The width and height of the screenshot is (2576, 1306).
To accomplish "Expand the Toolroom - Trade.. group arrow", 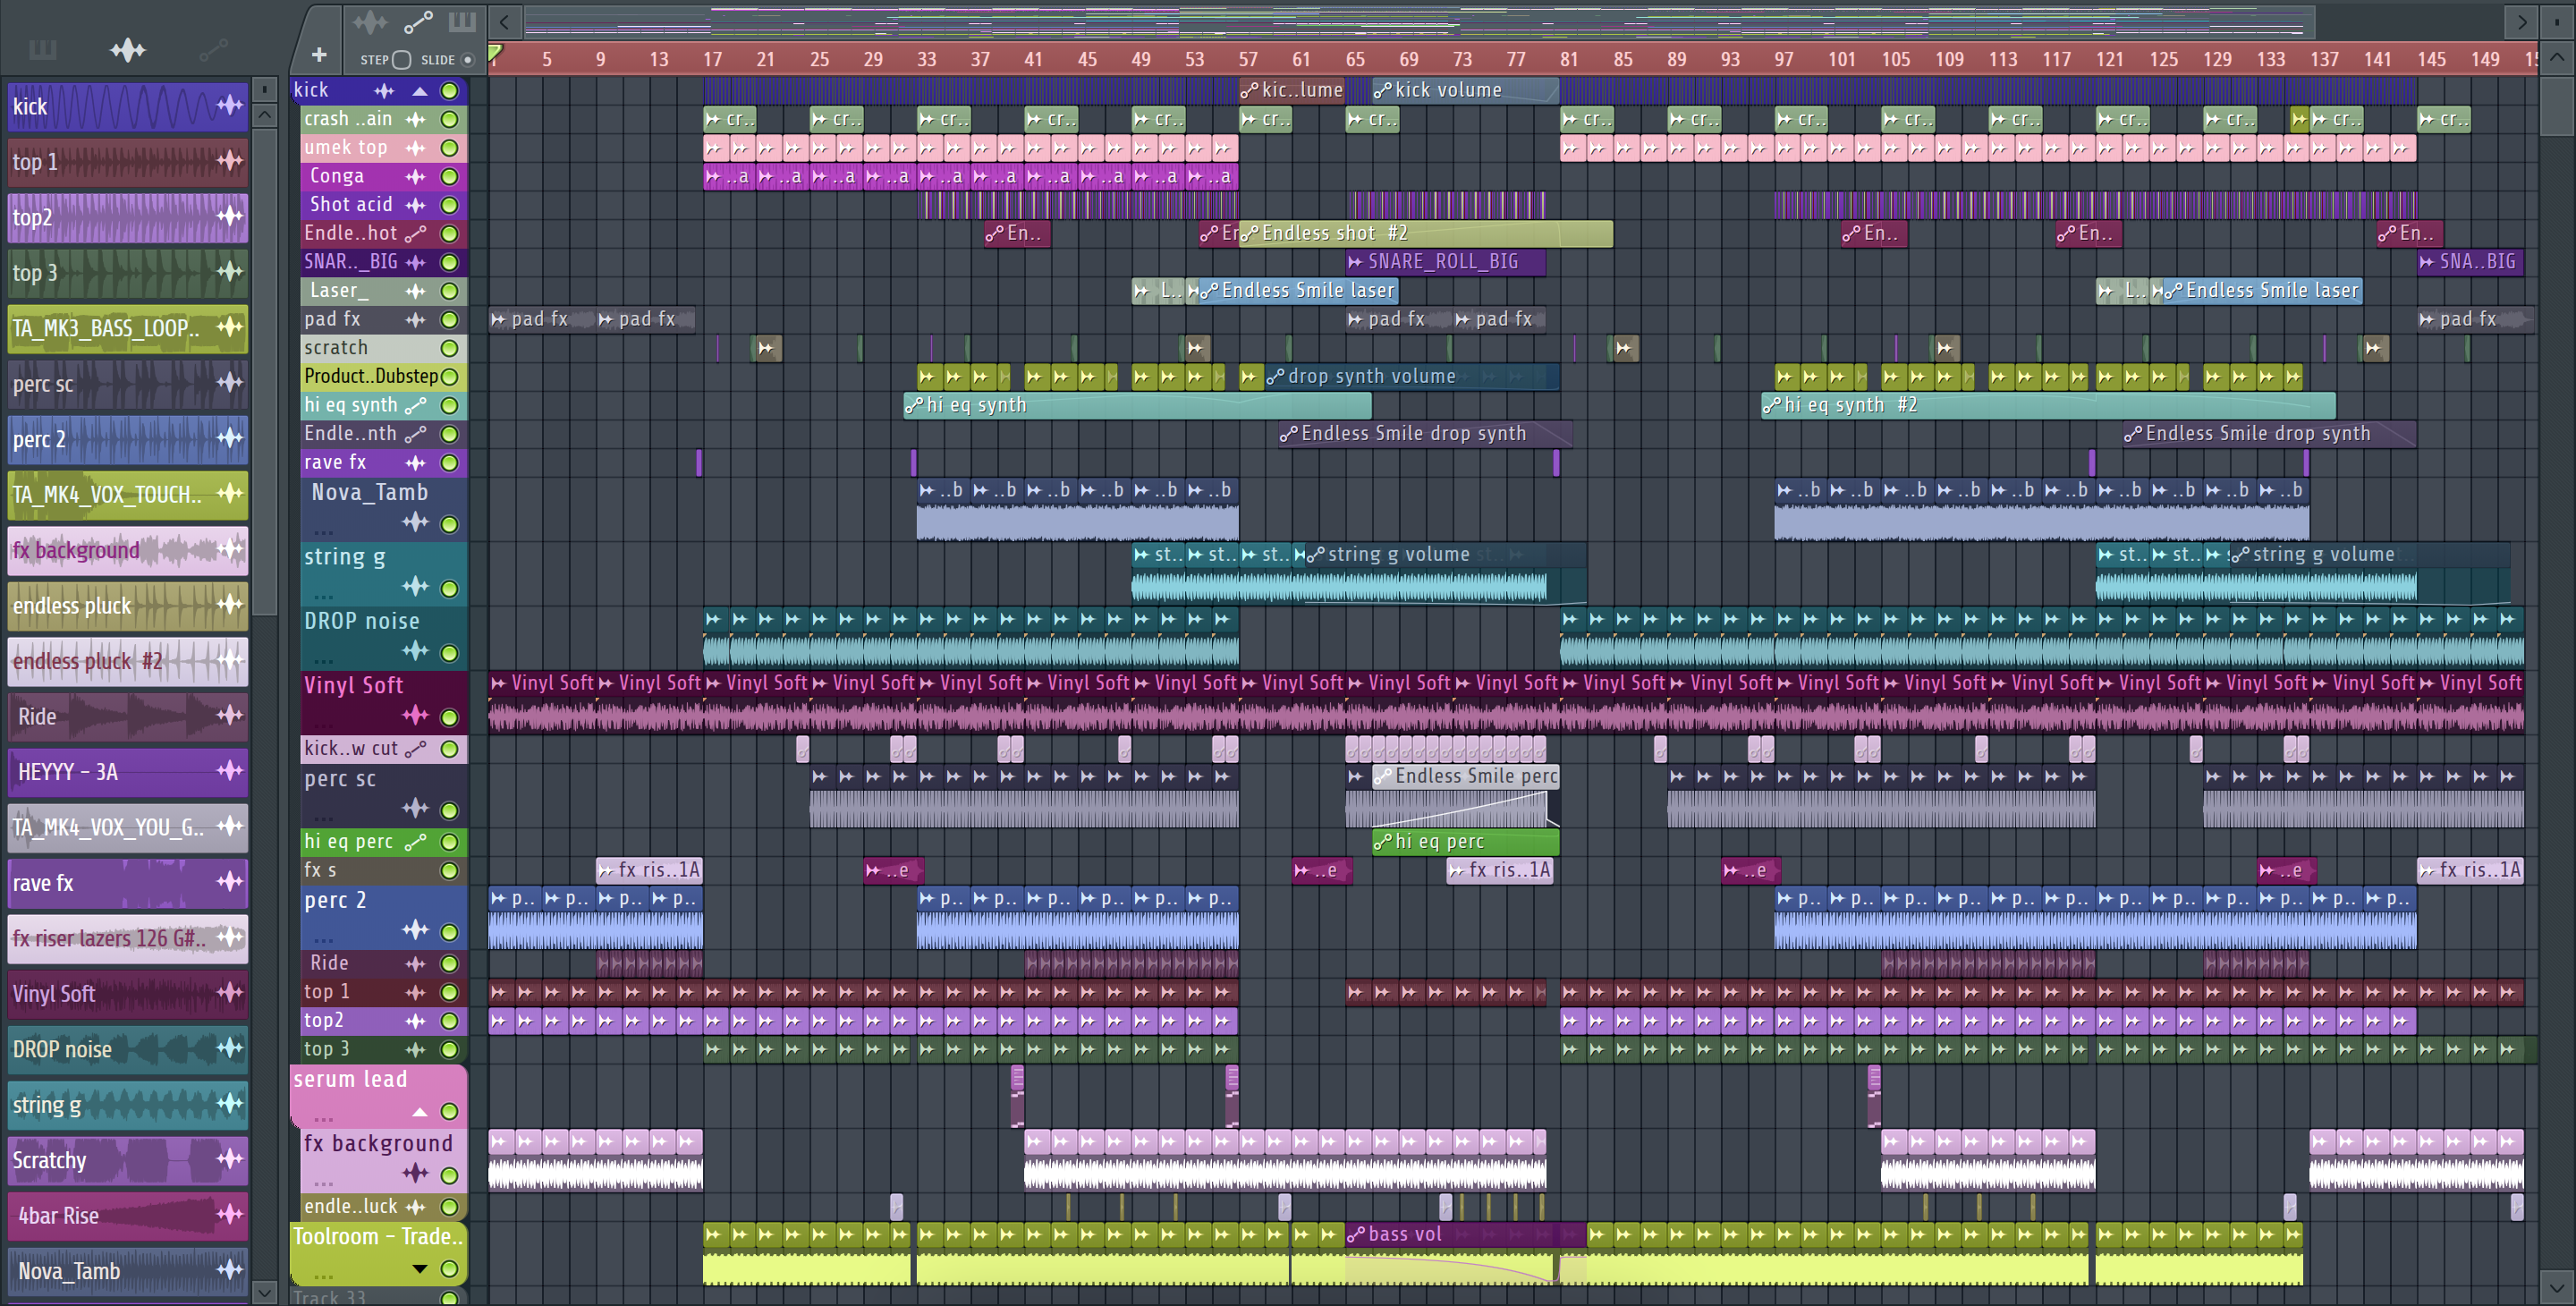I will point(420,1269).
